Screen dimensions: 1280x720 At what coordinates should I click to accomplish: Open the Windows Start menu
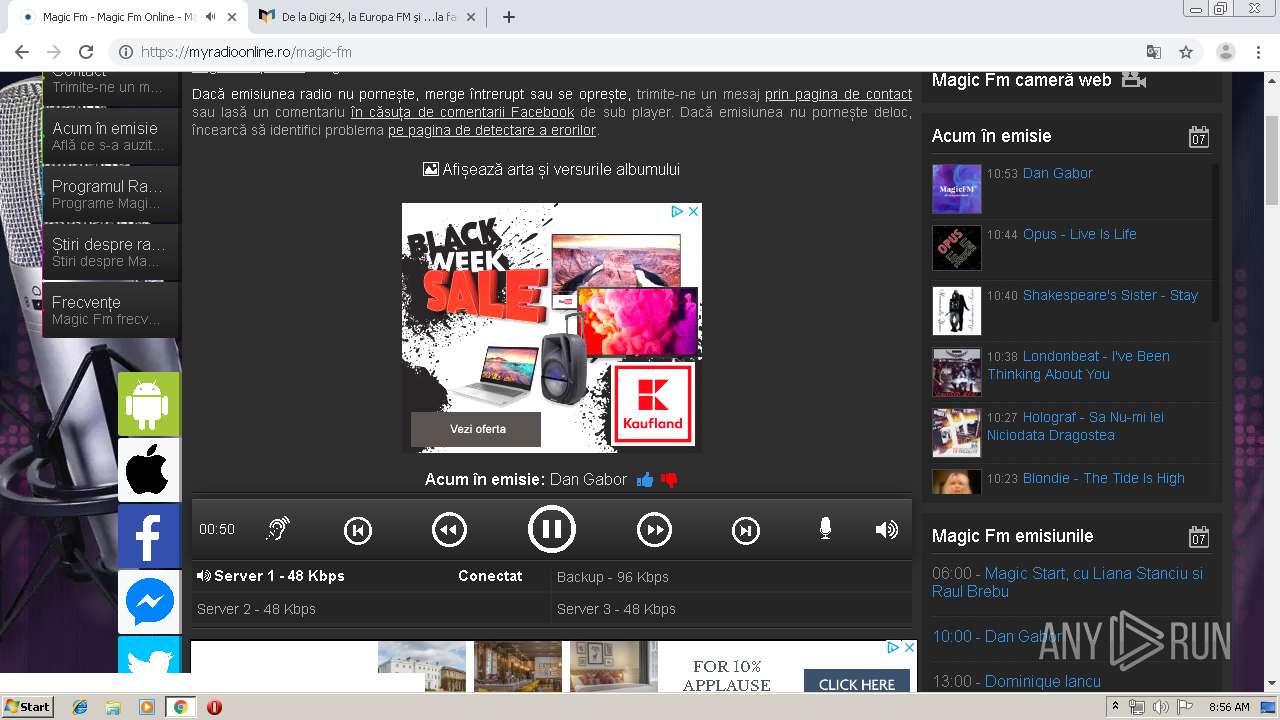click(28, 707)
